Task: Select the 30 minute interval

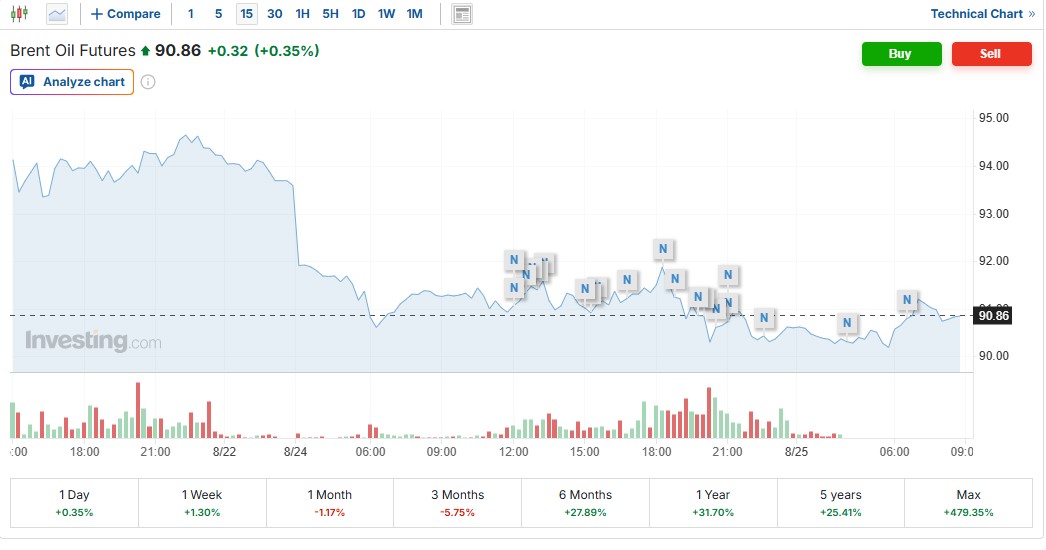Action: (275, 14)
